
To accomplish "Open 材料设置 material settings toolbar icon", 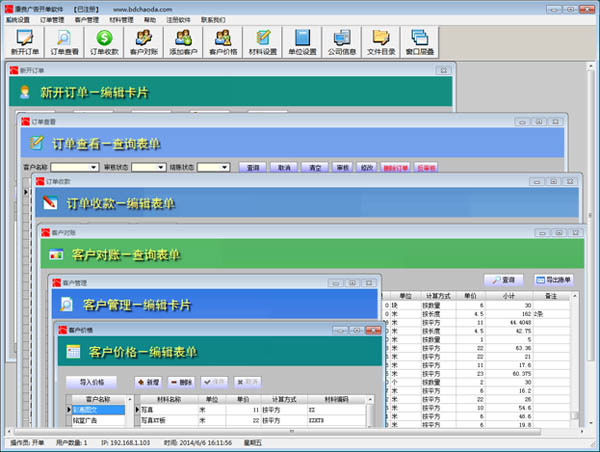I will [263, 42].
